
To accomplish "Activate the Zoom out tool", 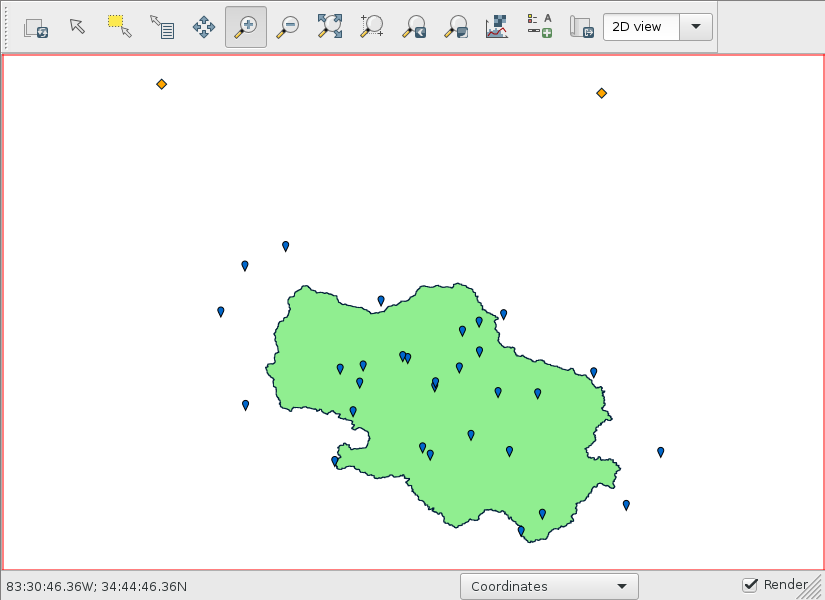I will [288, 27].
